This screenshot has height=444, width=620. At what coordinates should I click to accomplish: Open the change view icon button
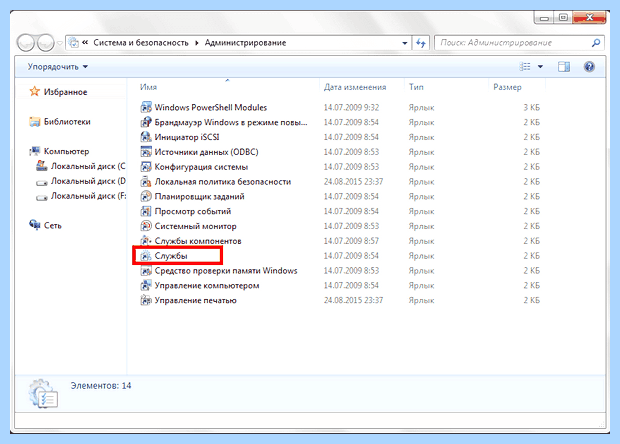pyautogui.click(x=525, y=66)
